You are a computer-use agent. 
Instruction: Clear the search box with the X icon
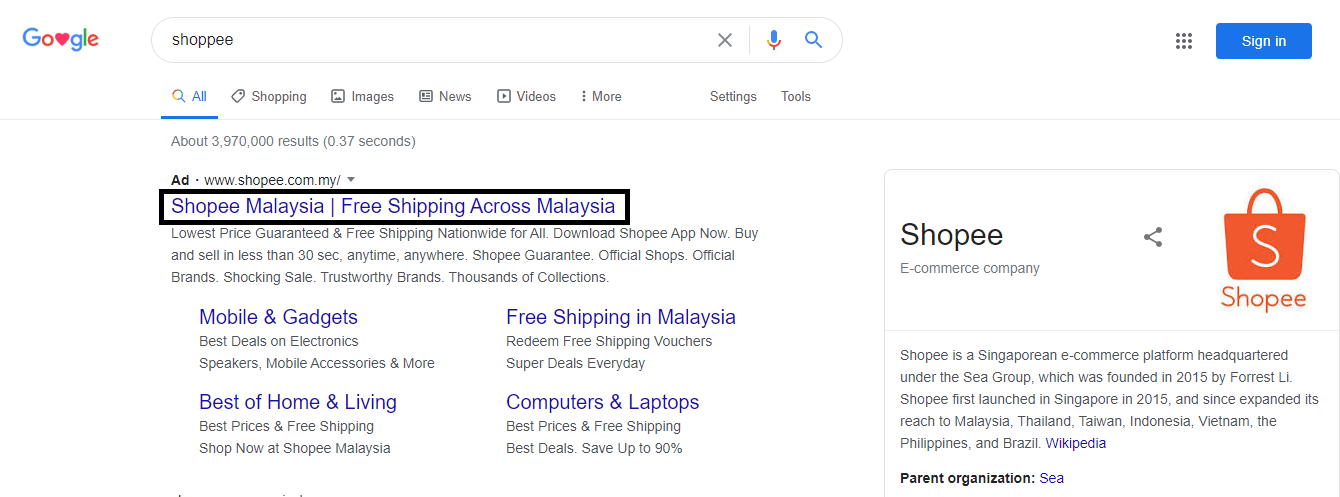pyautogui.click(x=725, y=40)
